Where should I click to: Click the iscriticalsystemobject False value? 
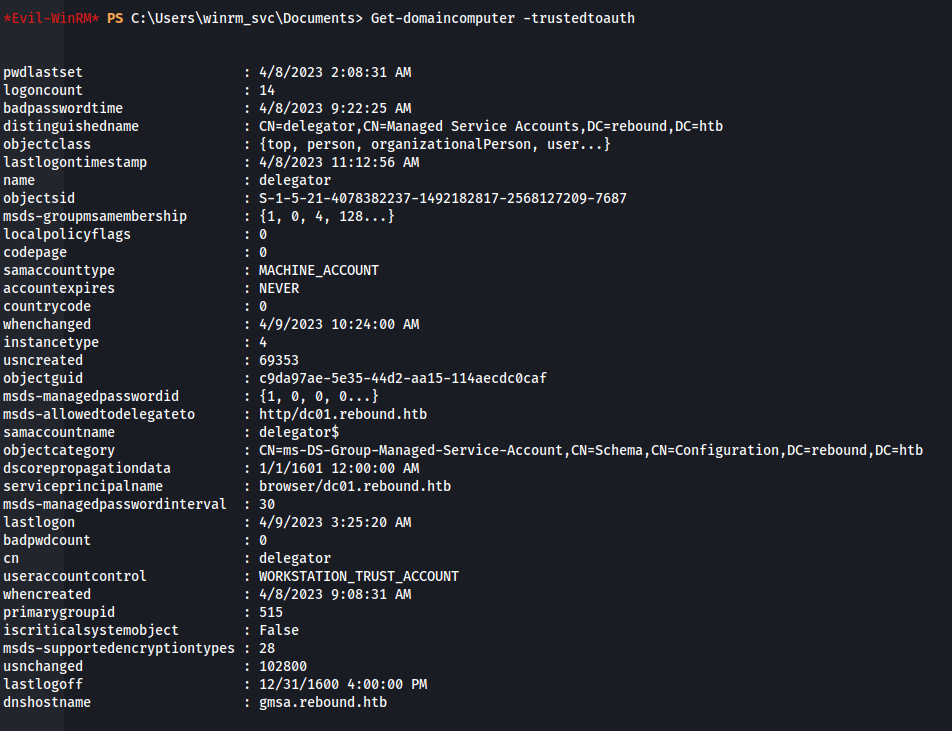click(278, 630)
